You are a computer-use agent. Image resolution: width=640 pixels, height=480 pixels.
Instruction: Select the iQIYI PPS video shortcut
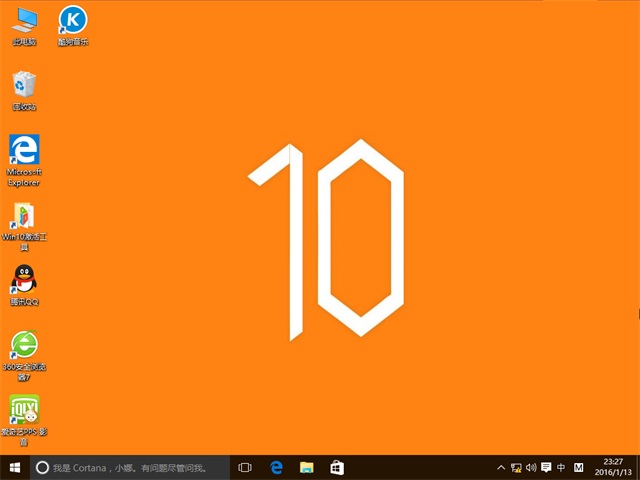(x=24, y=411)
